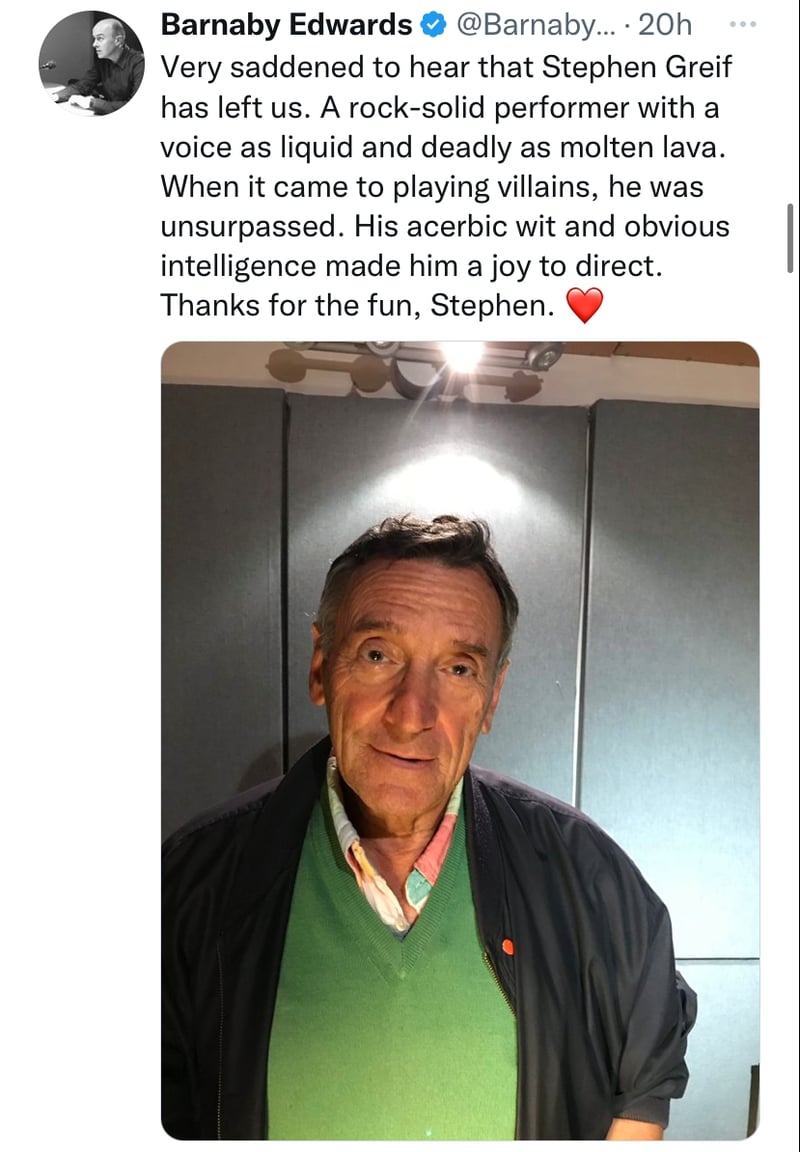
Task: Open the attached photo of the man
Action: [460, 740]
